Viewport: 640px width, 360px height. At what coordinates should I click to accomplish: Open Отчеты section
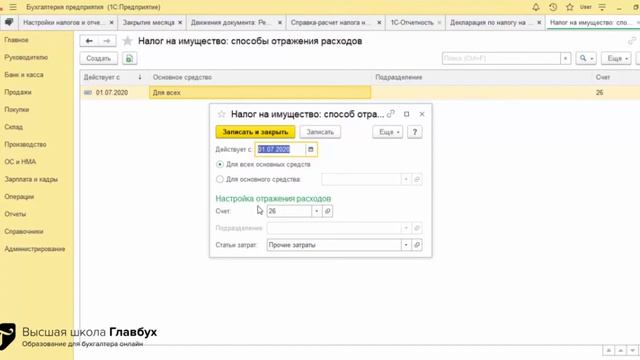point(15,214)
